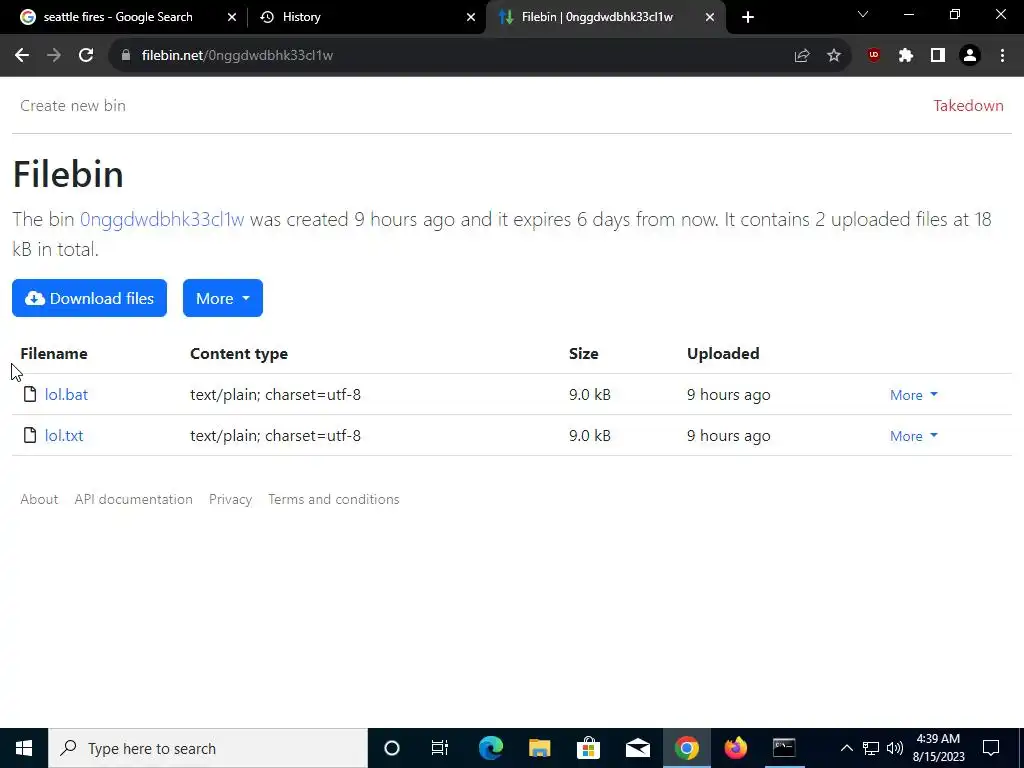
Task: Show hidden system tray icons
Action: pos(846,748)
